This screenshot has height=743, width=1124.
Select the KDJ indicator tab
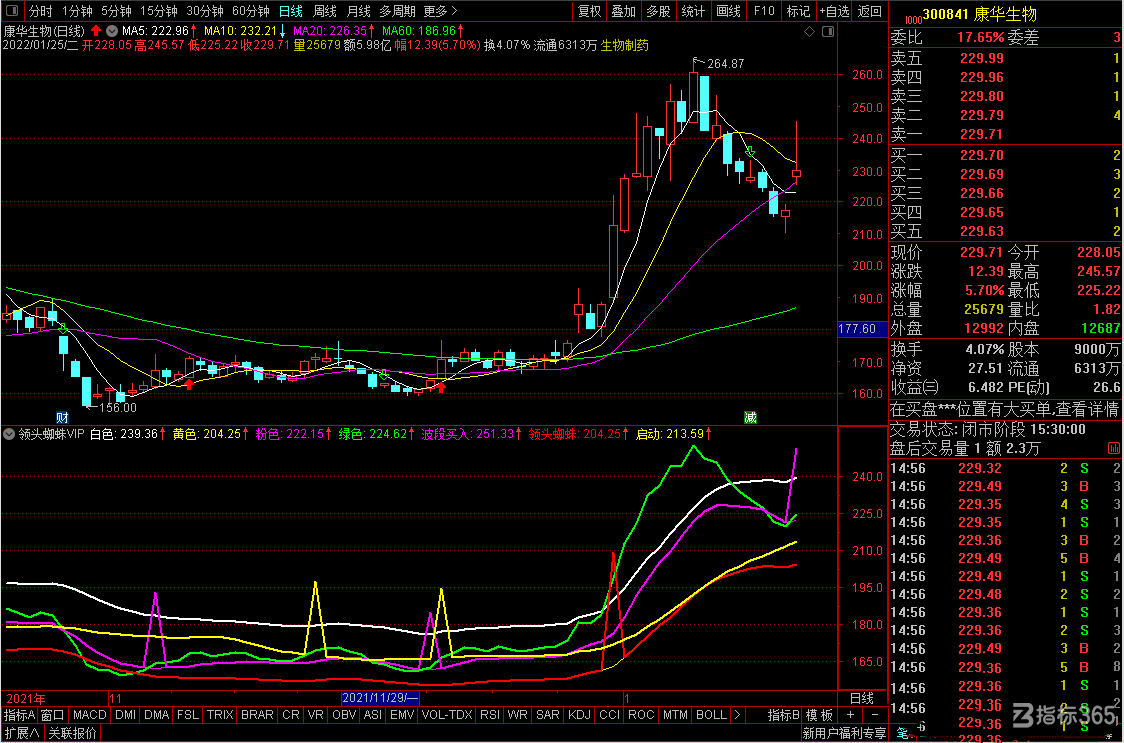[x=578, y=715]
